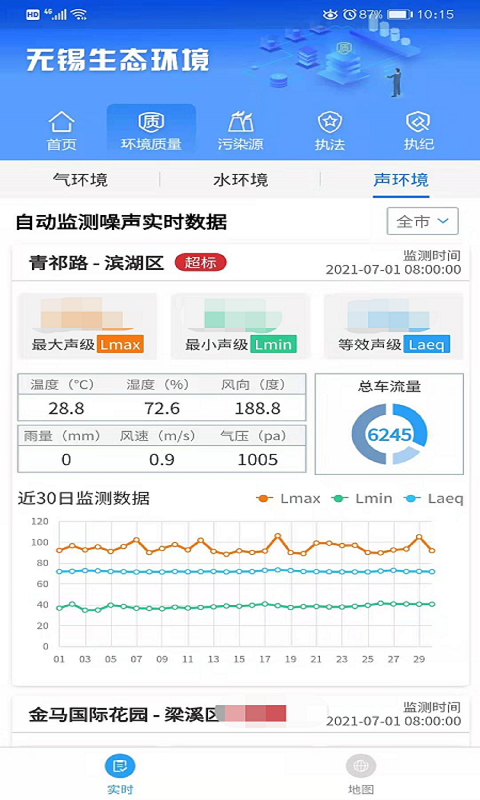Tap the 总车流量 6245 donut chart
The width and height of the screenshot is (480, 800).
coord(389,434)
